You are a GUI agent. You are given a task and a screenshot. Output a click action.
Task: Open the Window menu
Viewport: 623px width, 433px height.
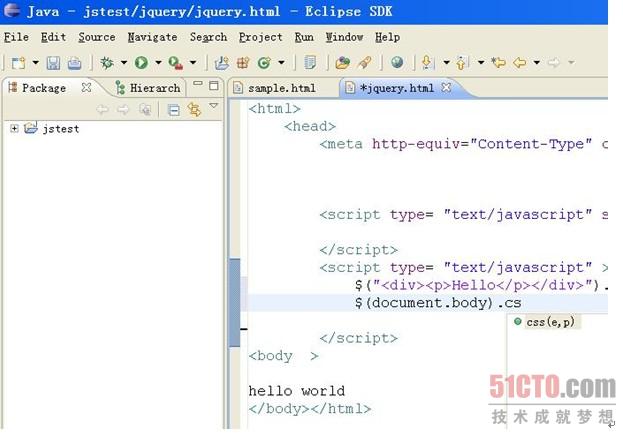tap(344, 37)
